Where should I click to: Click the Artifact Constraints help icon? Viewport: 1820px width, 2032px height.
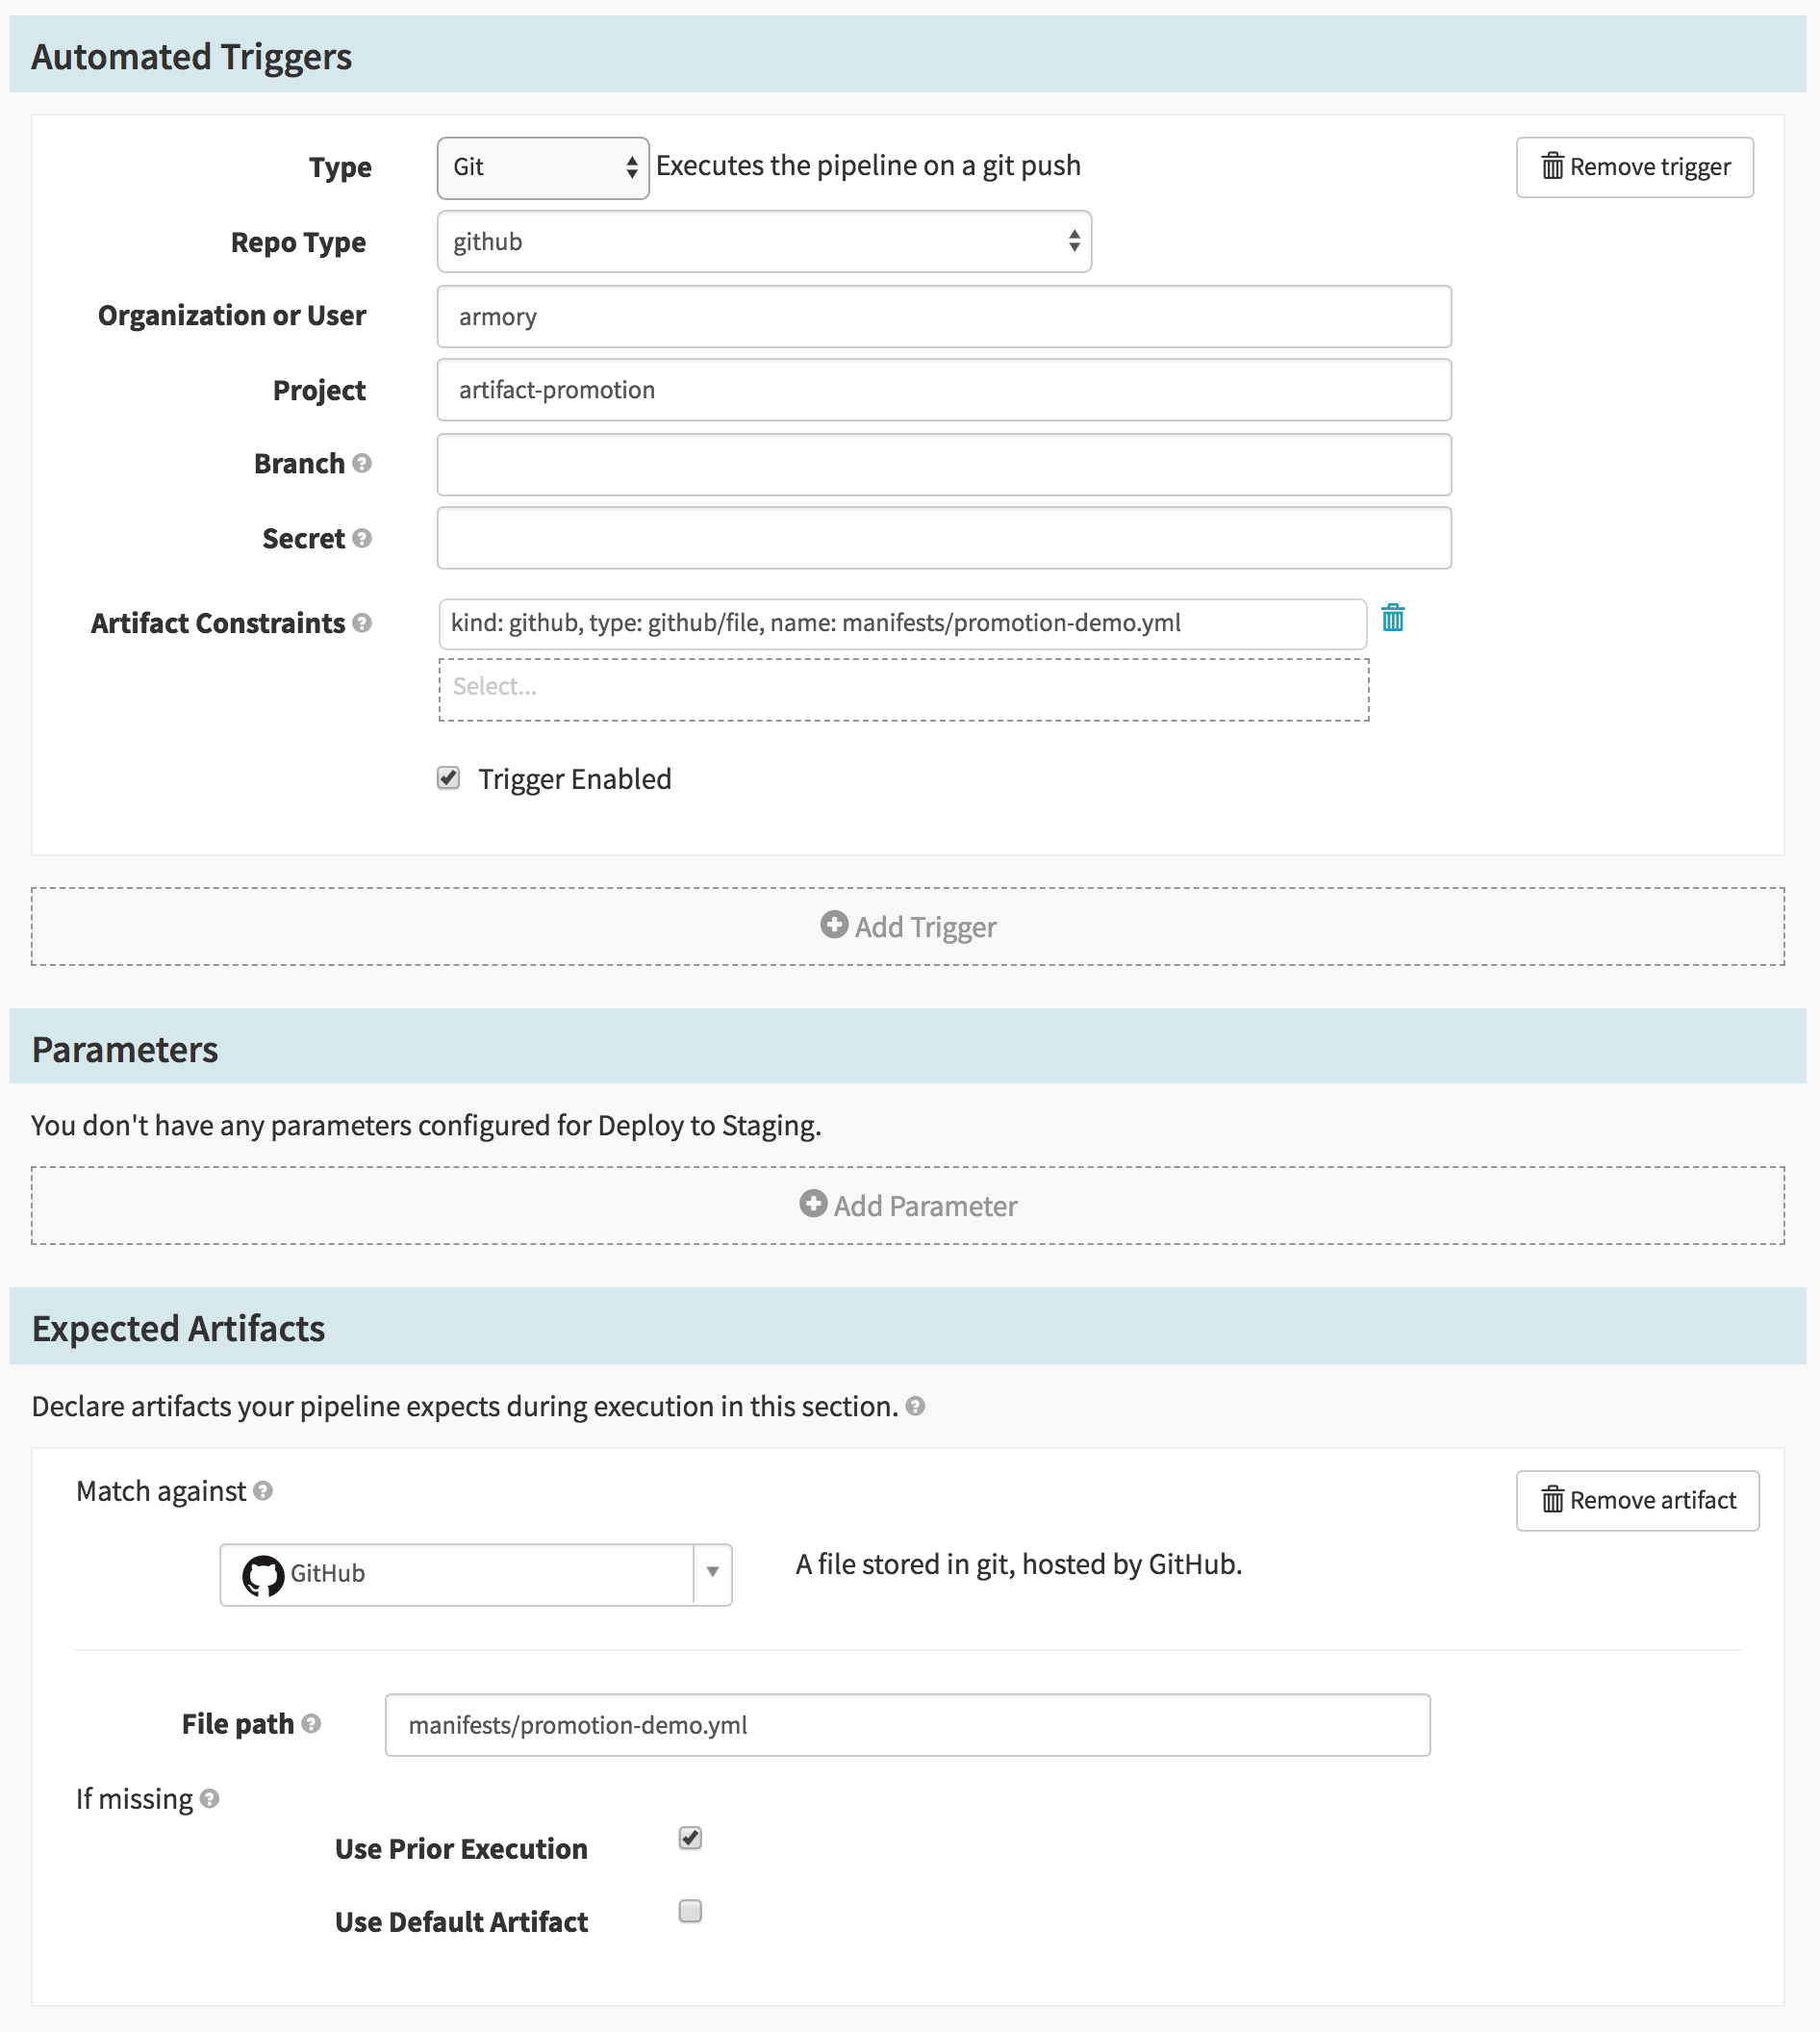point(362,623)
